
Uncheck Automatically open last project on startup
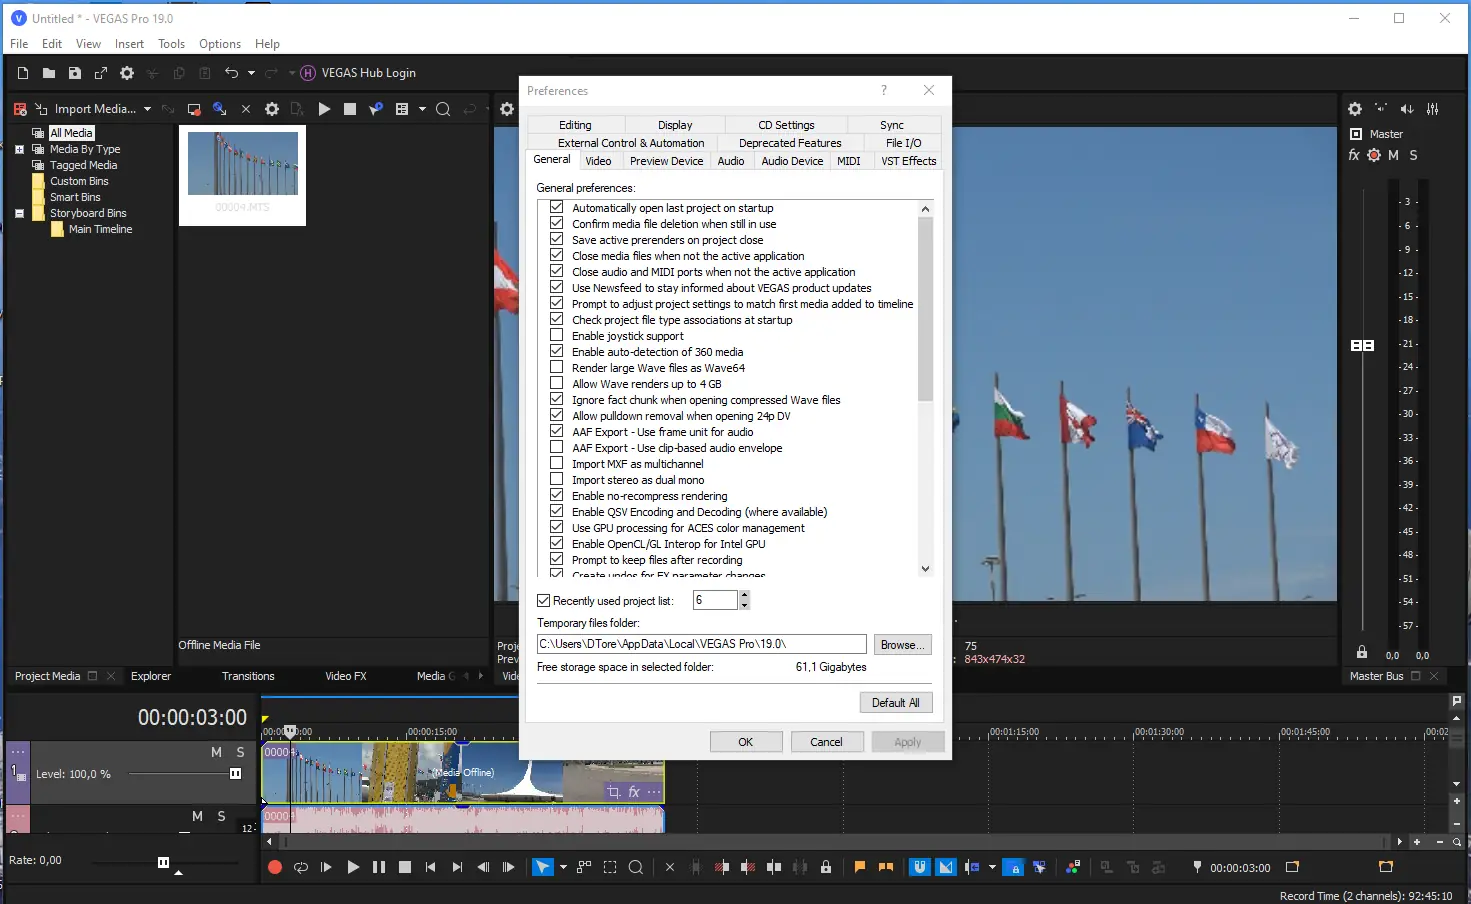(557, 208)
